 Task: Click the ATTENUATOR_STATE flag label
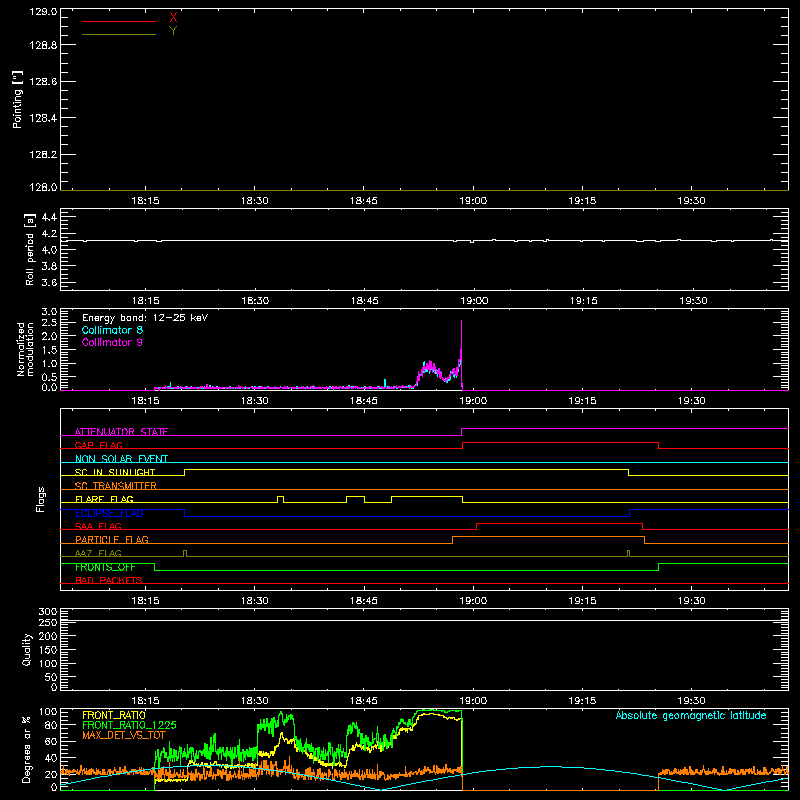click(121, 432)
